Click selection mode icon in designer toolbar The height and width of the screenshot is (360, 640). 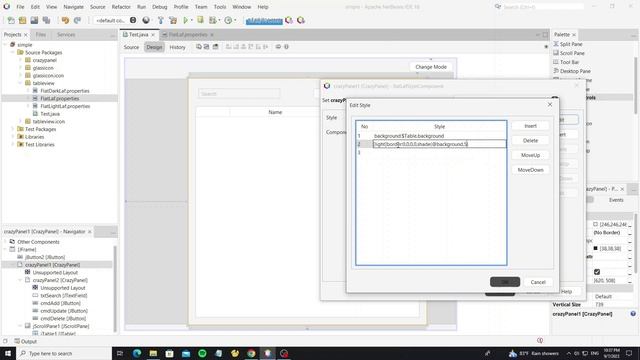(199, 47)
